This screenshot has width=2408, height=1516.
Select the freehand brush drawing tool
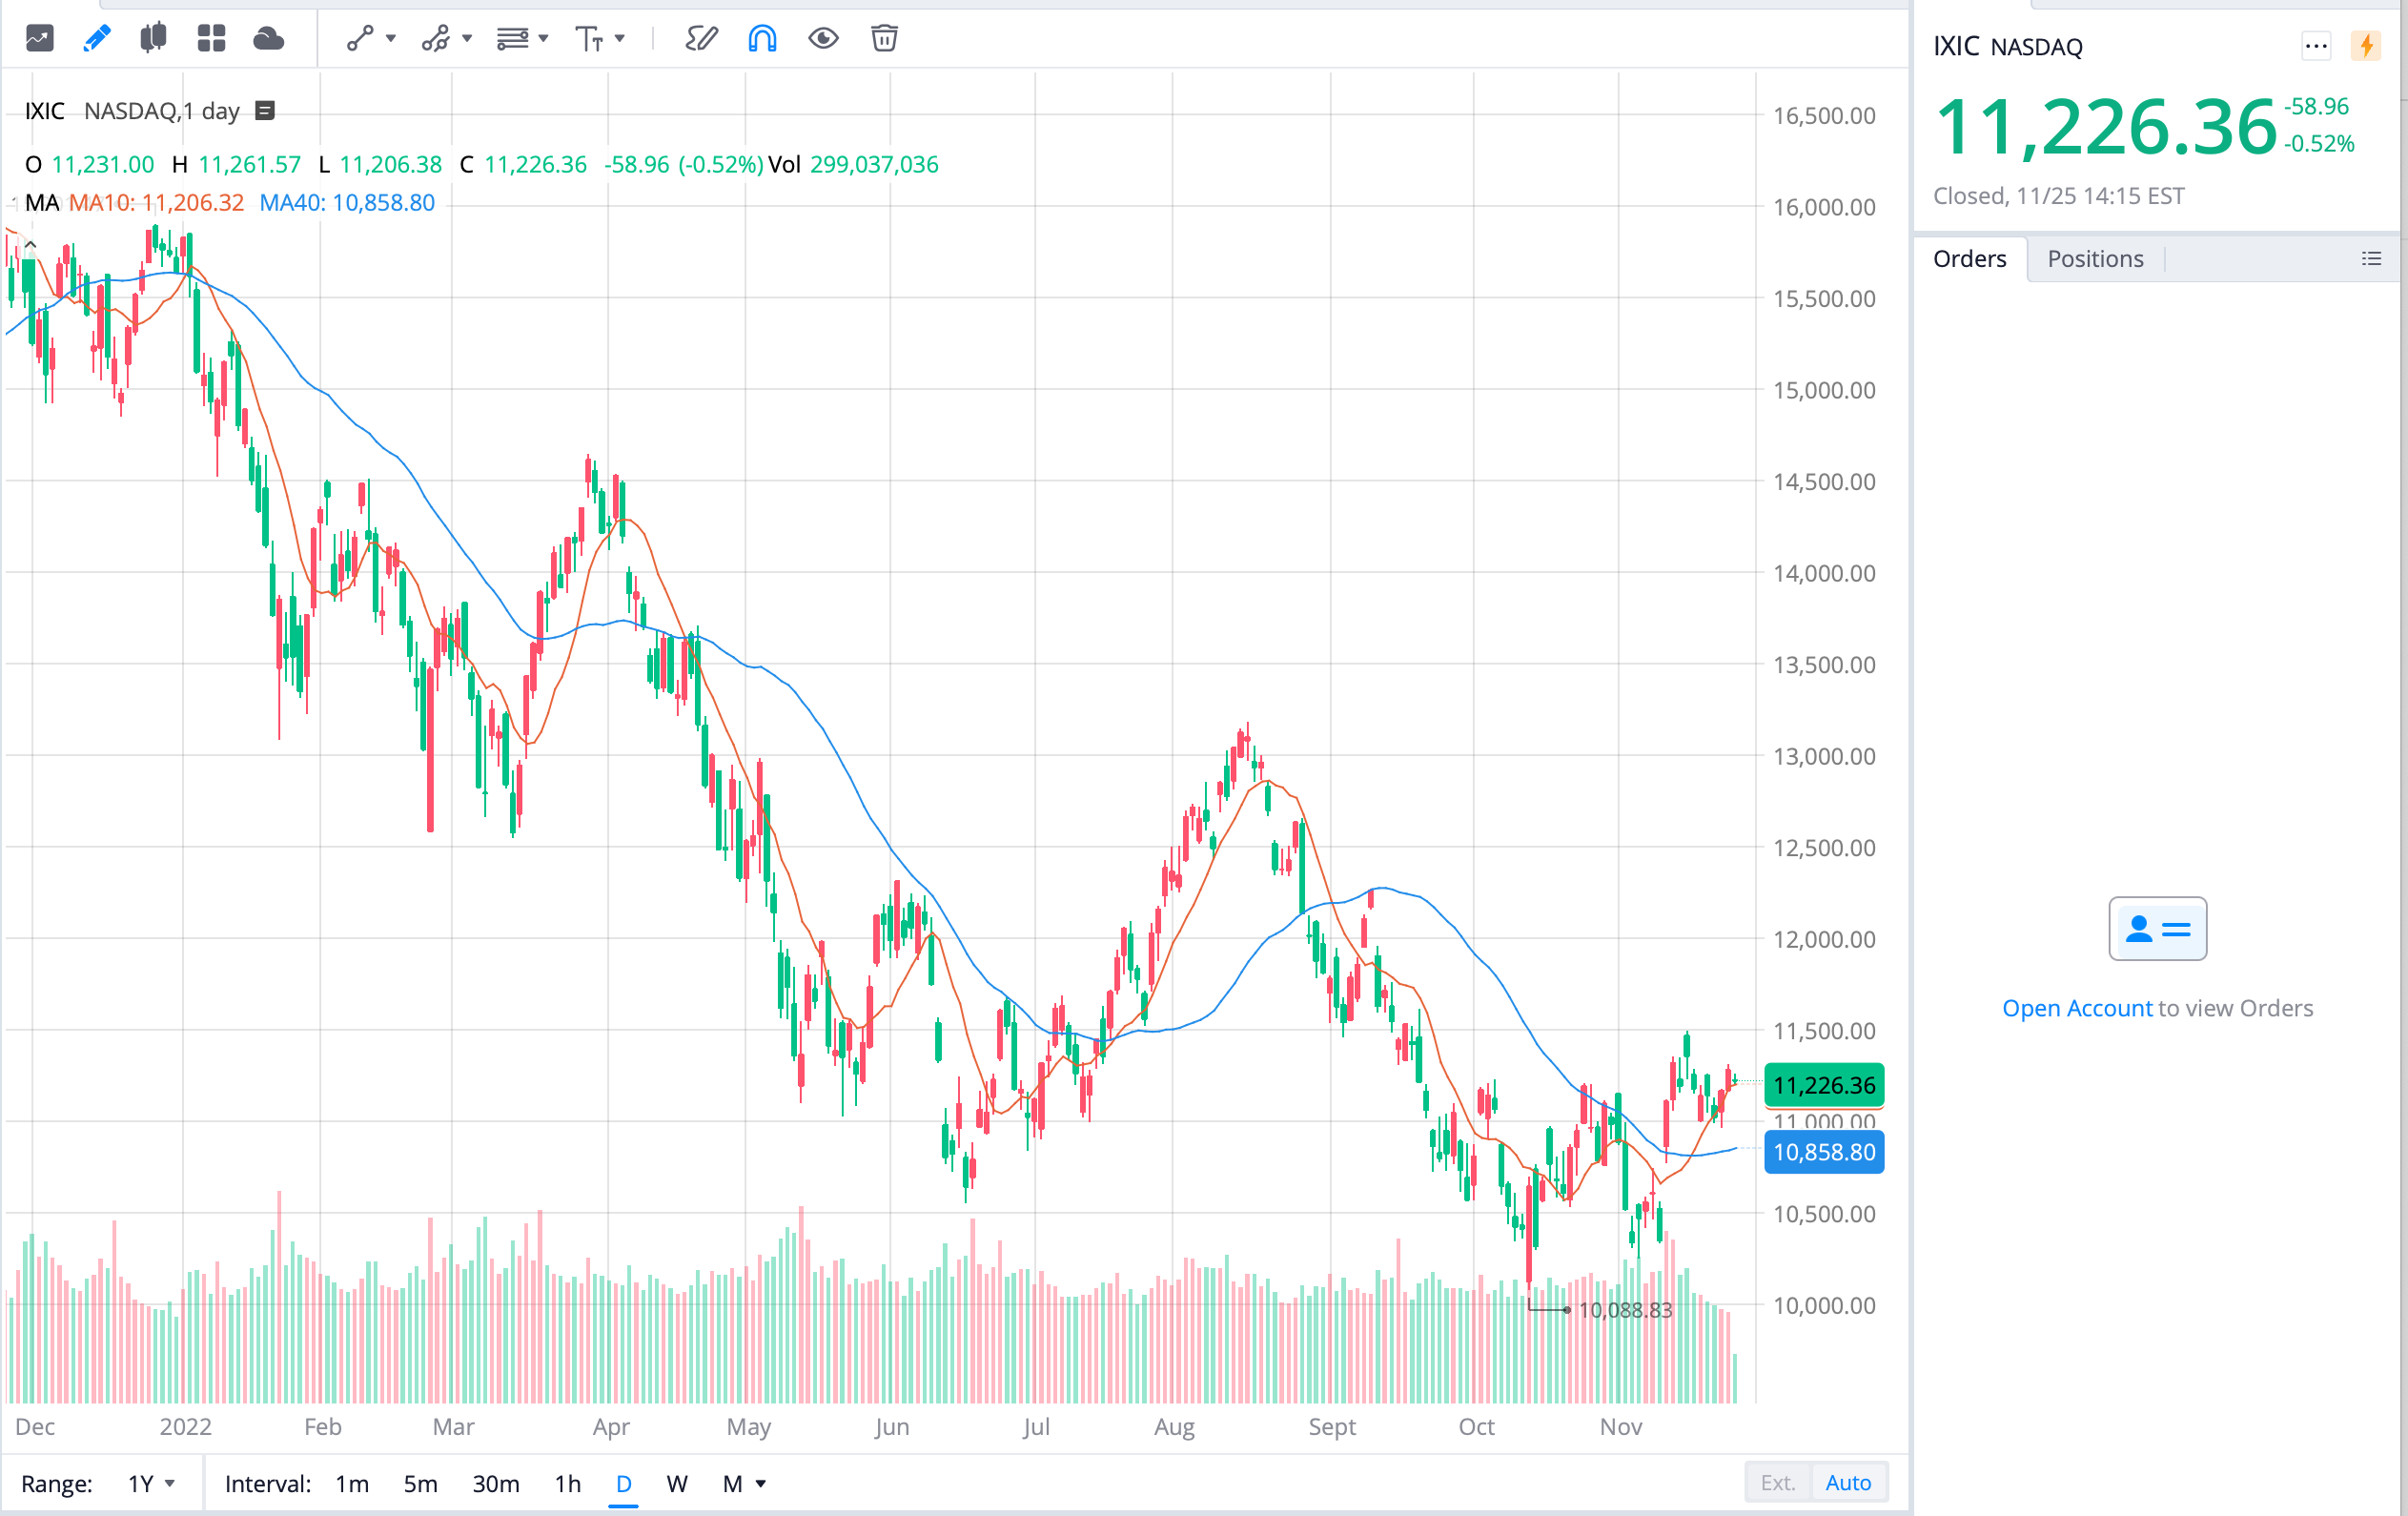click(701, 38)
